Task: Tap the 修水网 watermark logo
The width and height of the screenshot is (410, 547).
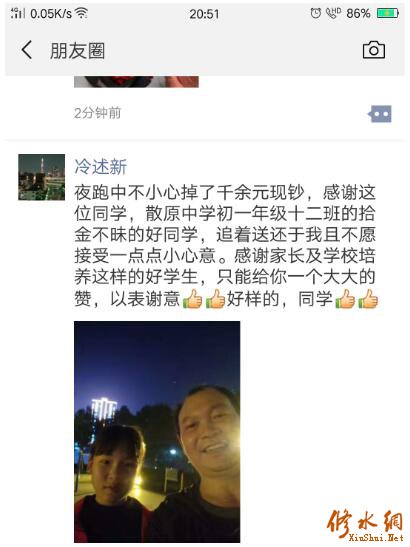Action: (x=366, y=526)
